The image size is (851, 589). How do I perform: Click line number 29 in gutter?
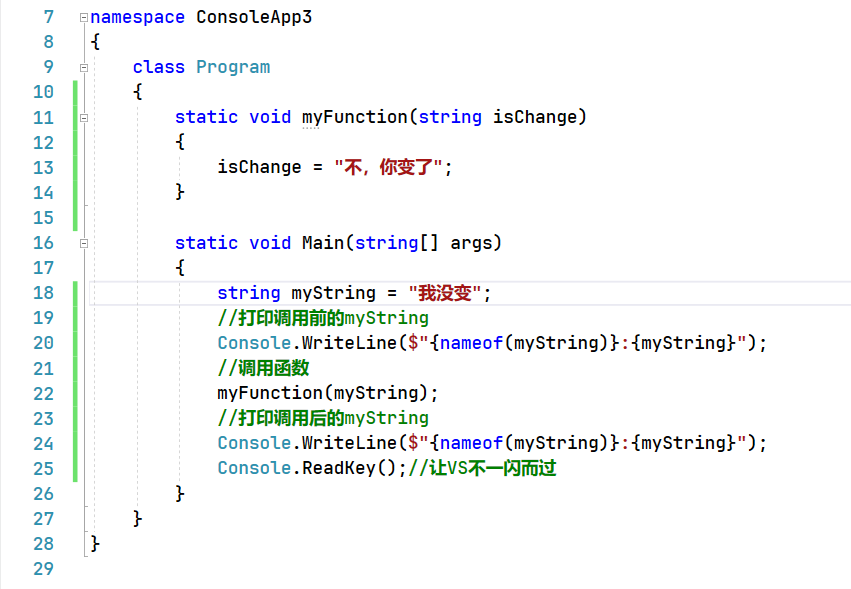point(43,569)
